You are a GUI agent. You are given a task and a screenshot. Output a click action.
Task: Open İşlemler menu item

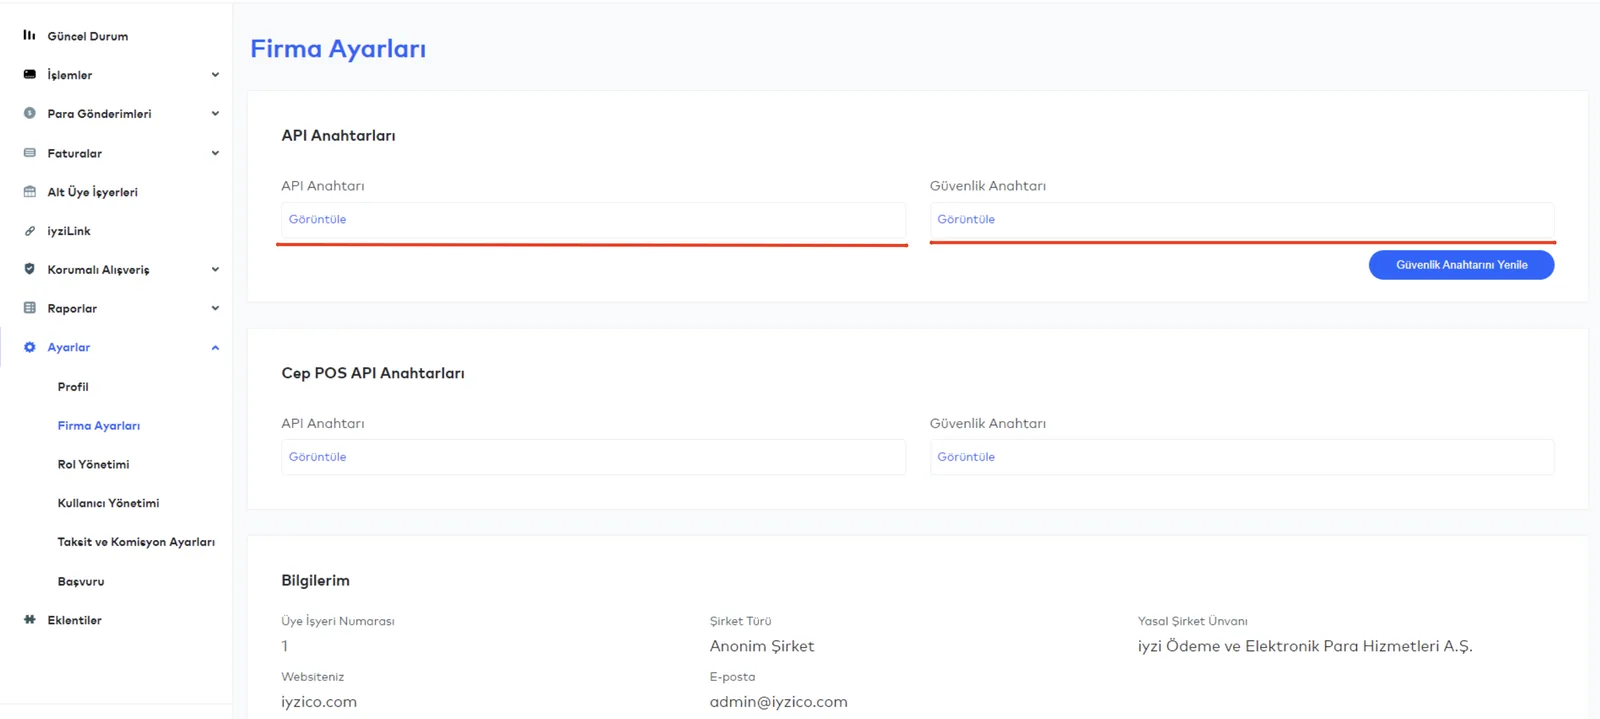point(70,75)
